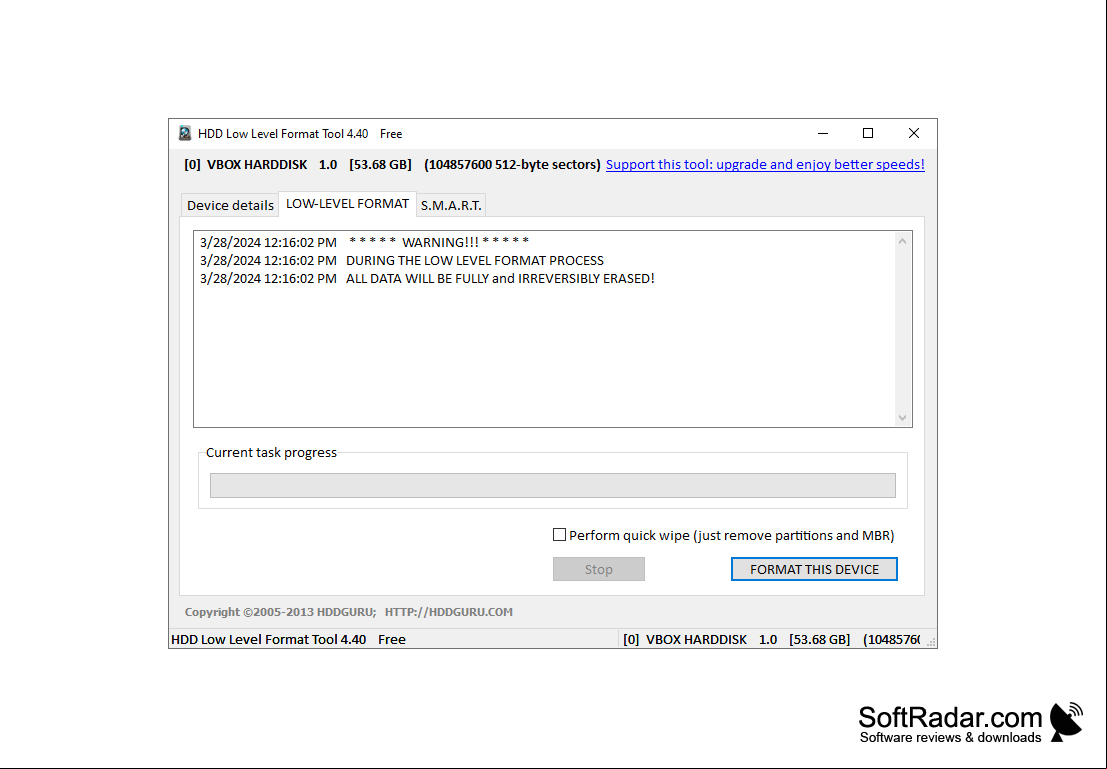Click the status bar VBOX HARDDISK entry
The height and width of the screenshot is (769, 1107).
[x=771, y=639]
